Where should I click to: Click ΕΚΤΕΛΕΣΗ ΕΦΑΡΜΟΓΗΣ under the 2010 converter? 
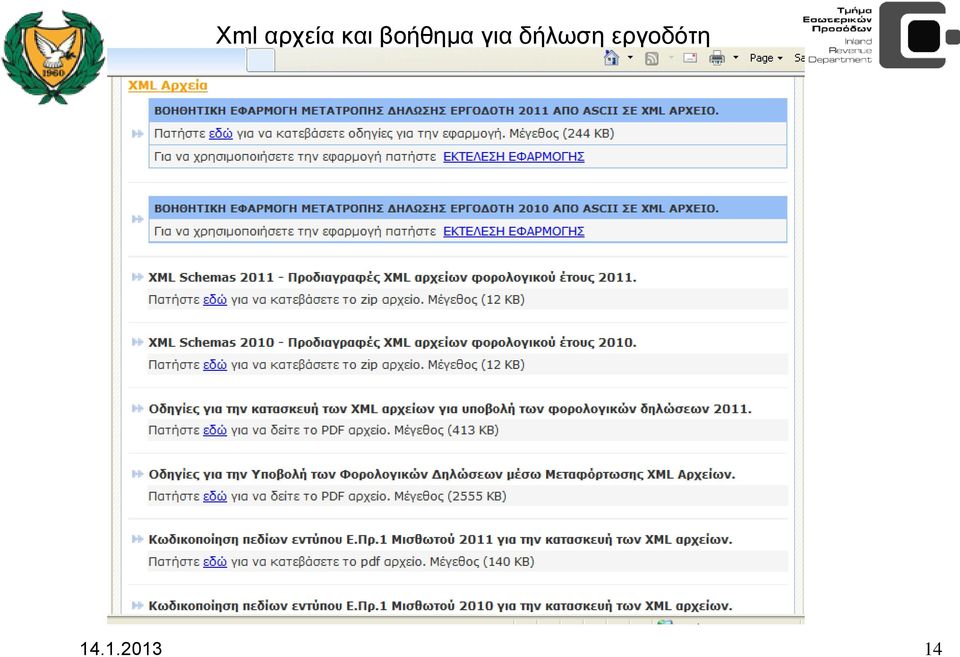coord(514,231)
